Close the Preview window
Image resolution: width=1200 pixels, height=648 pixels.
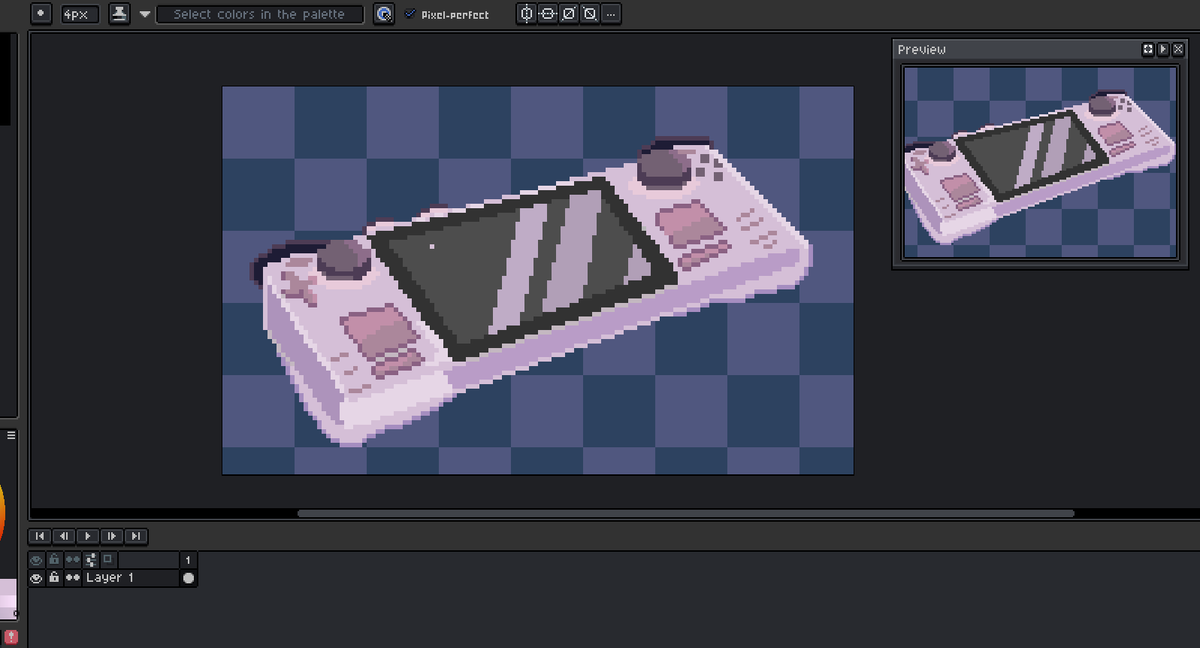click(1178, 49)
